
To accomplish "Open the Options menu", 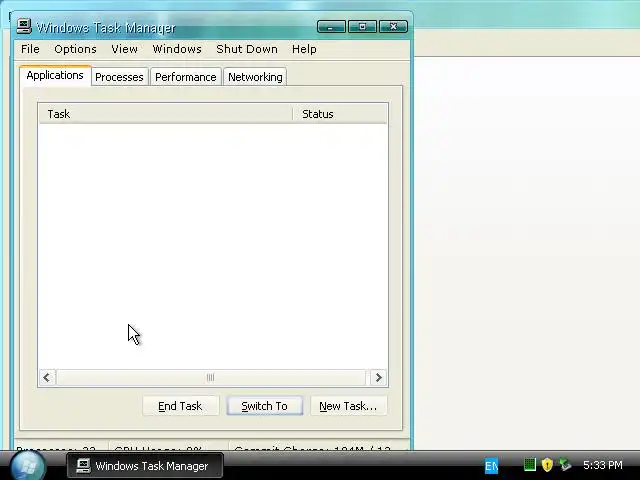I will tap(75, 49).
